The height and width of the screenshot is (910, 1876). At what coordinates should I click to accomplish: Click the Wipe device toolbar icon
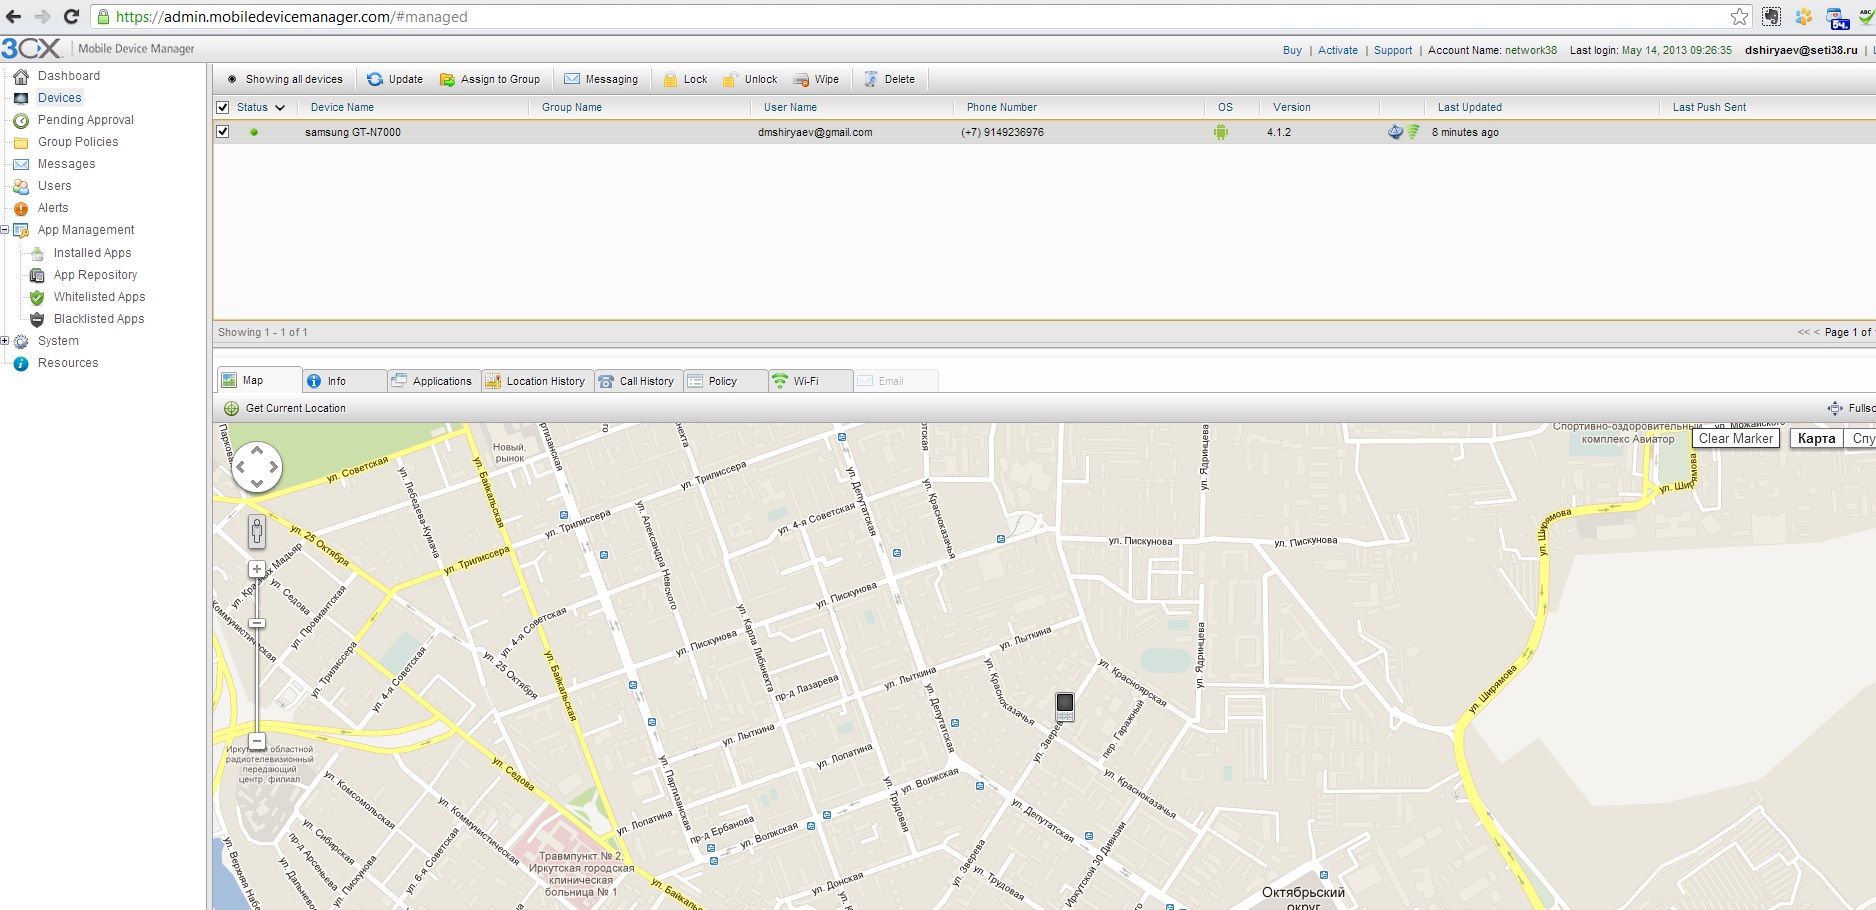click(x=802, y=80)
